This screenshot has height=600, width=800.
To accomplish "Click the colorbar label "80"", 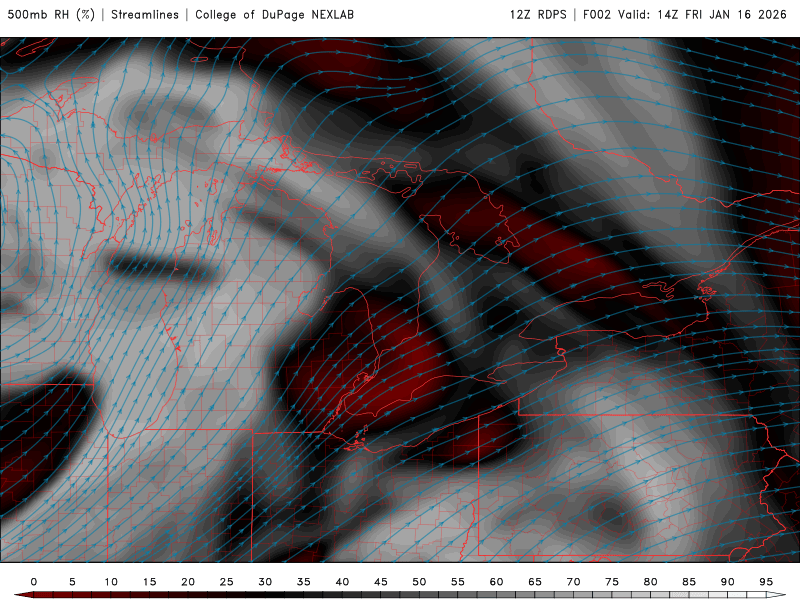I will [x=651, y=582].
